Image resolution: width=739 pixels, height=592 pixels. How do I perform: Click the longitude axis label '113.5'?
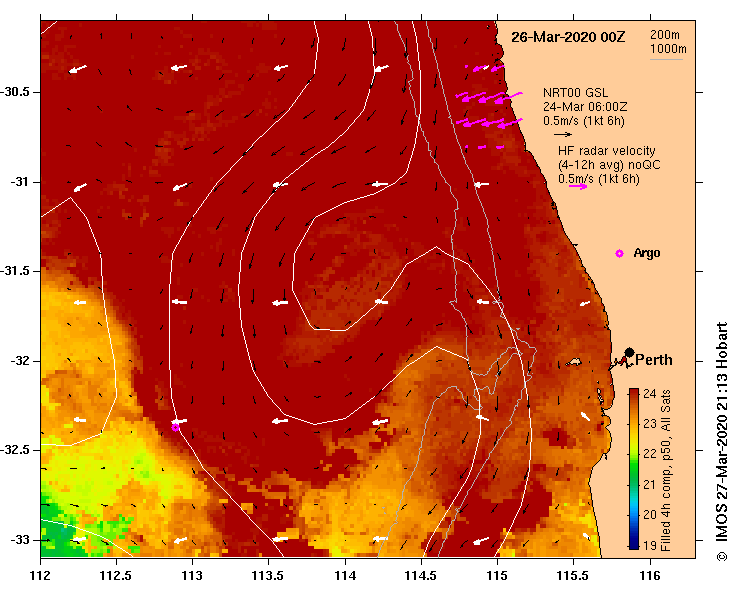point(268,576)
